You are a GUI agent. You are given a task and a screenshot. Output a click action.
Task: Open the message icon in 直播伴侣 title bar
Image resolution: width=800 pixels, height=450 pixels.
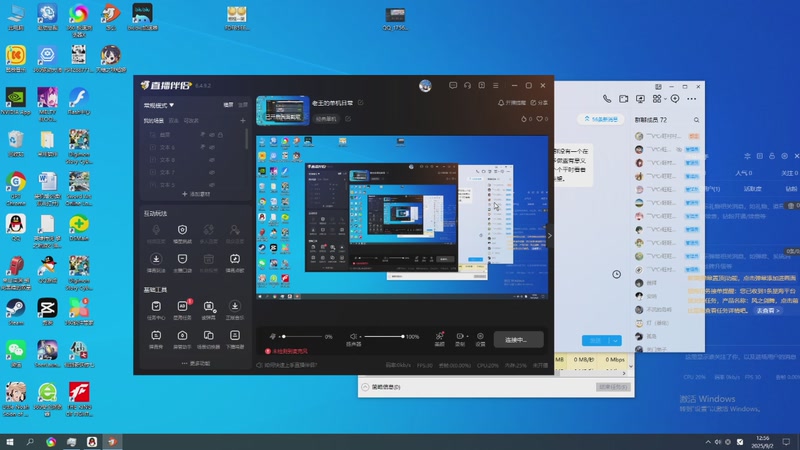[453, 86]
